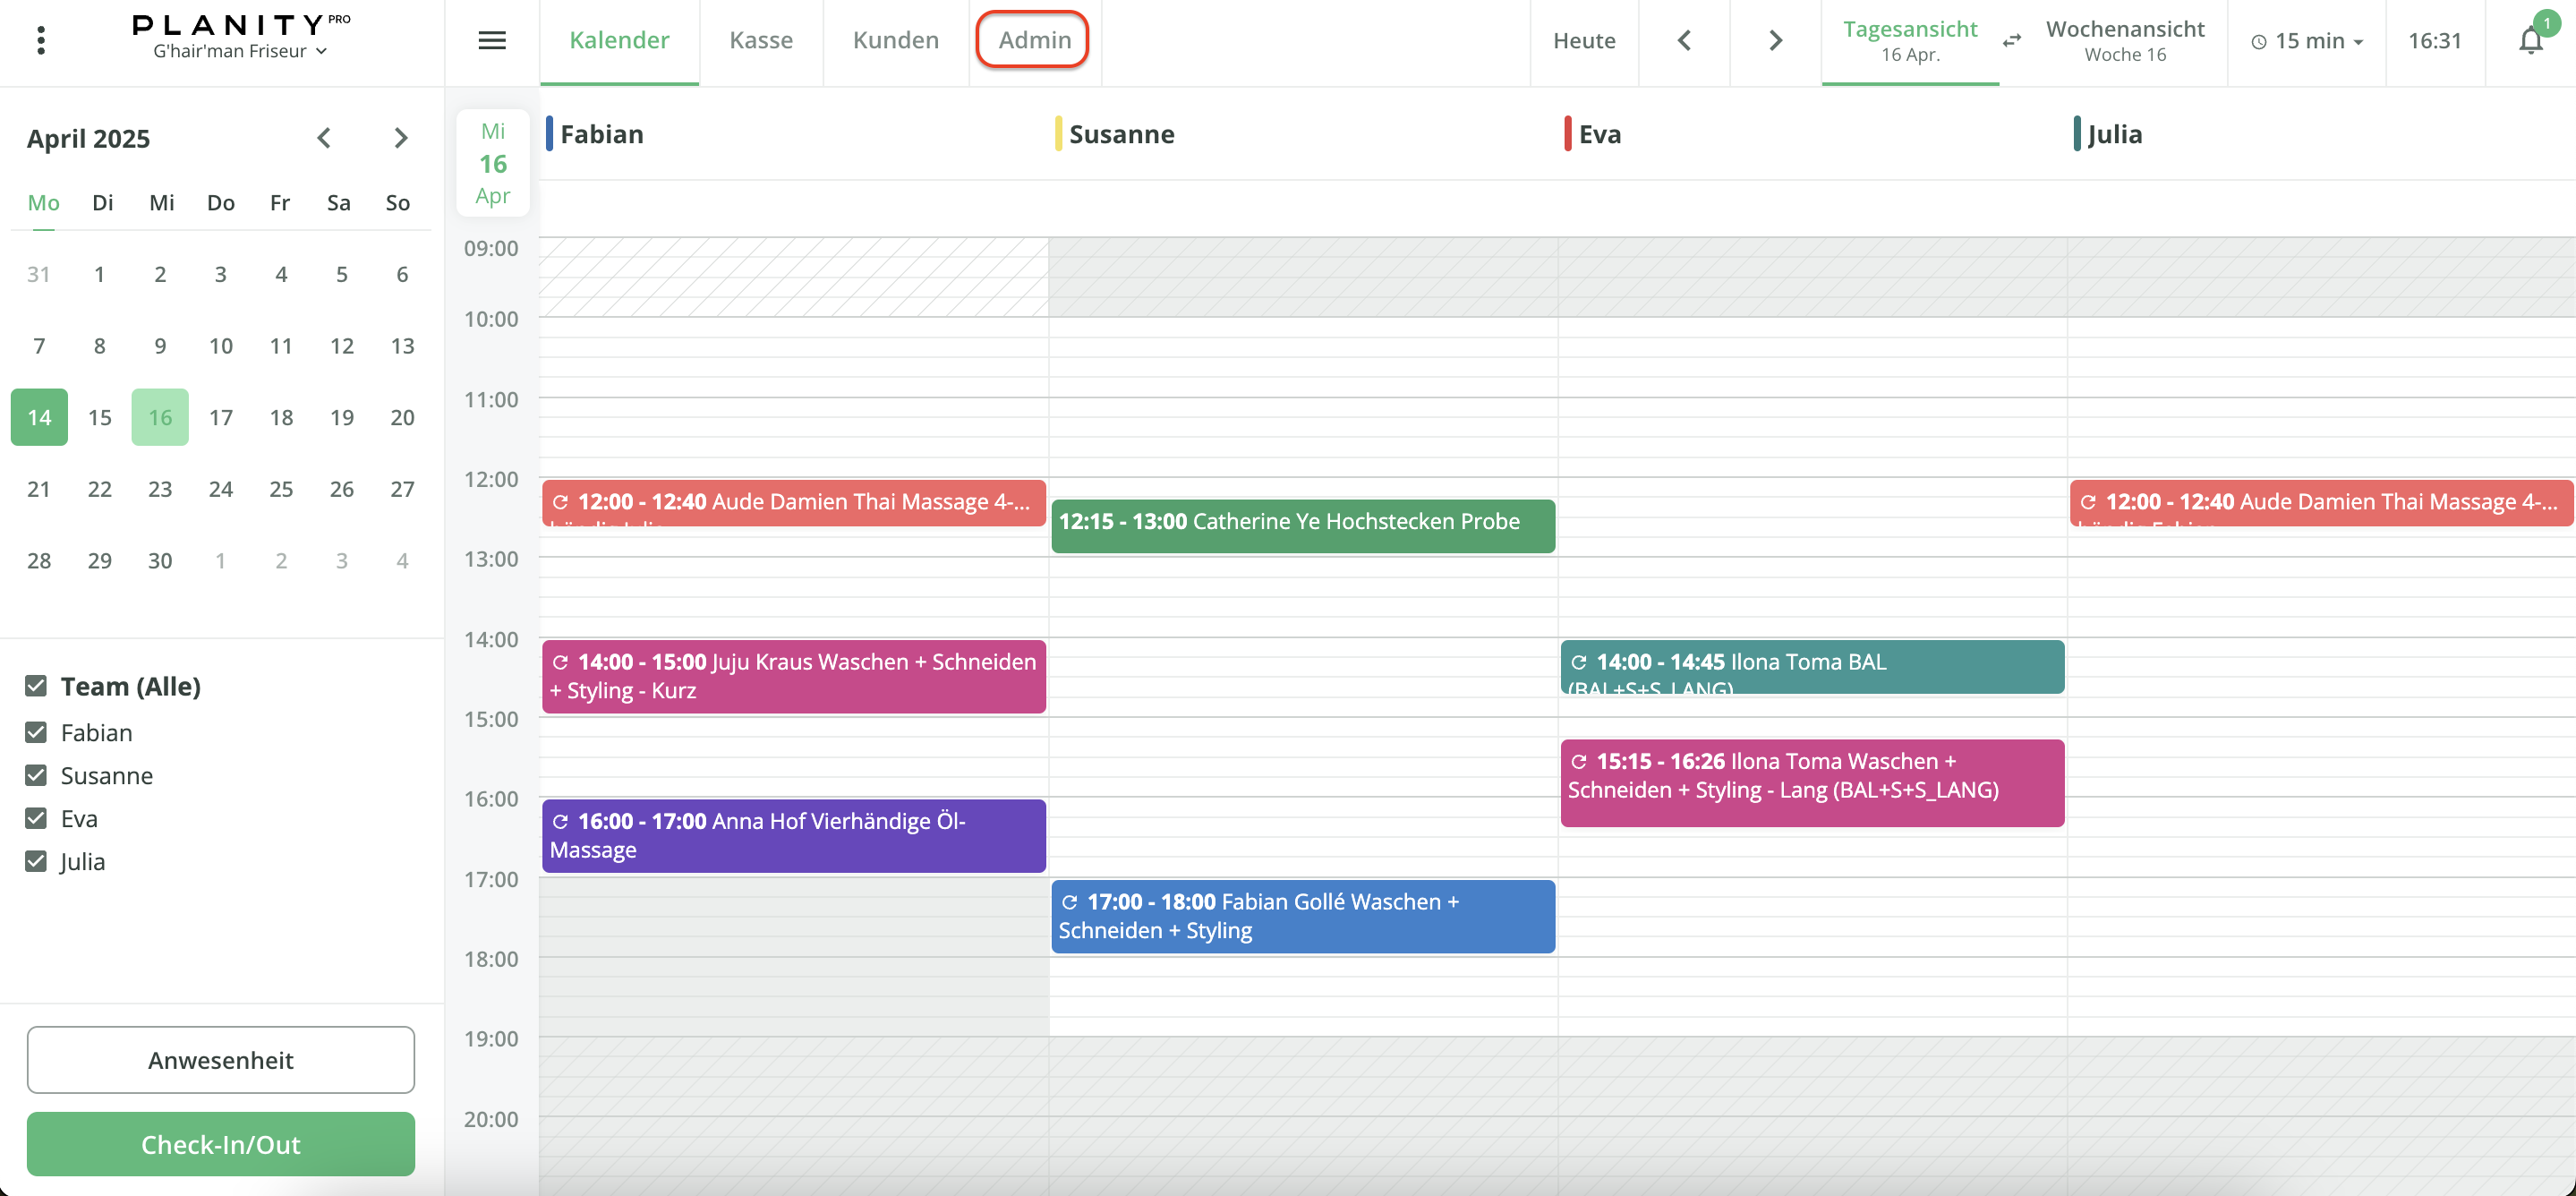The width and height of the screenshot is (2576, 1196).
Task: Show next month in mini calendar
Action: tap(400, 138)
